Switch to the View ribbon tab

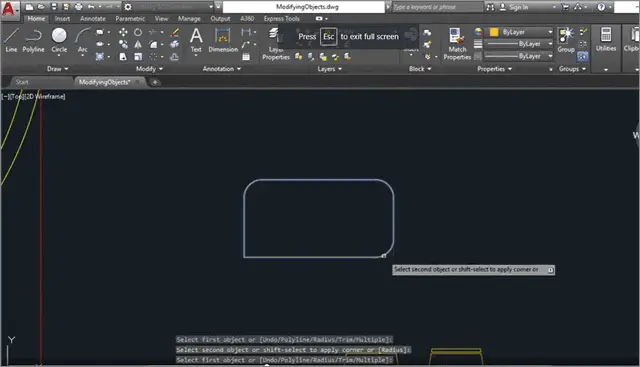click(161, 18)
